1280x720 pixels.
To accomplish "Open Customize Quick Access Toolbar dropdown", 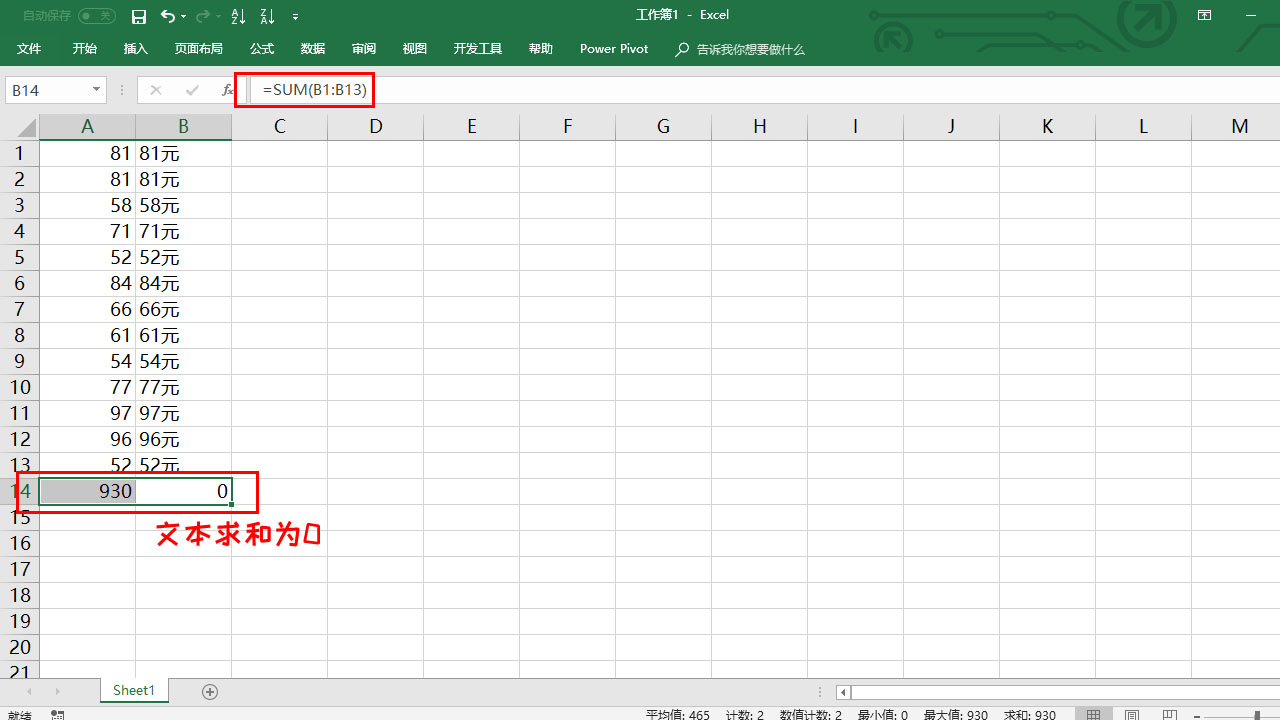I will [295, 17].
